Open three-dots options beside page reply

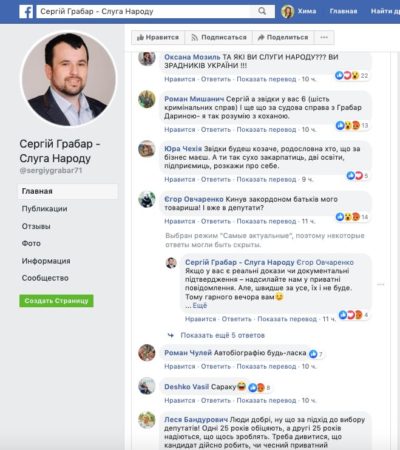(x=381, y=284)
